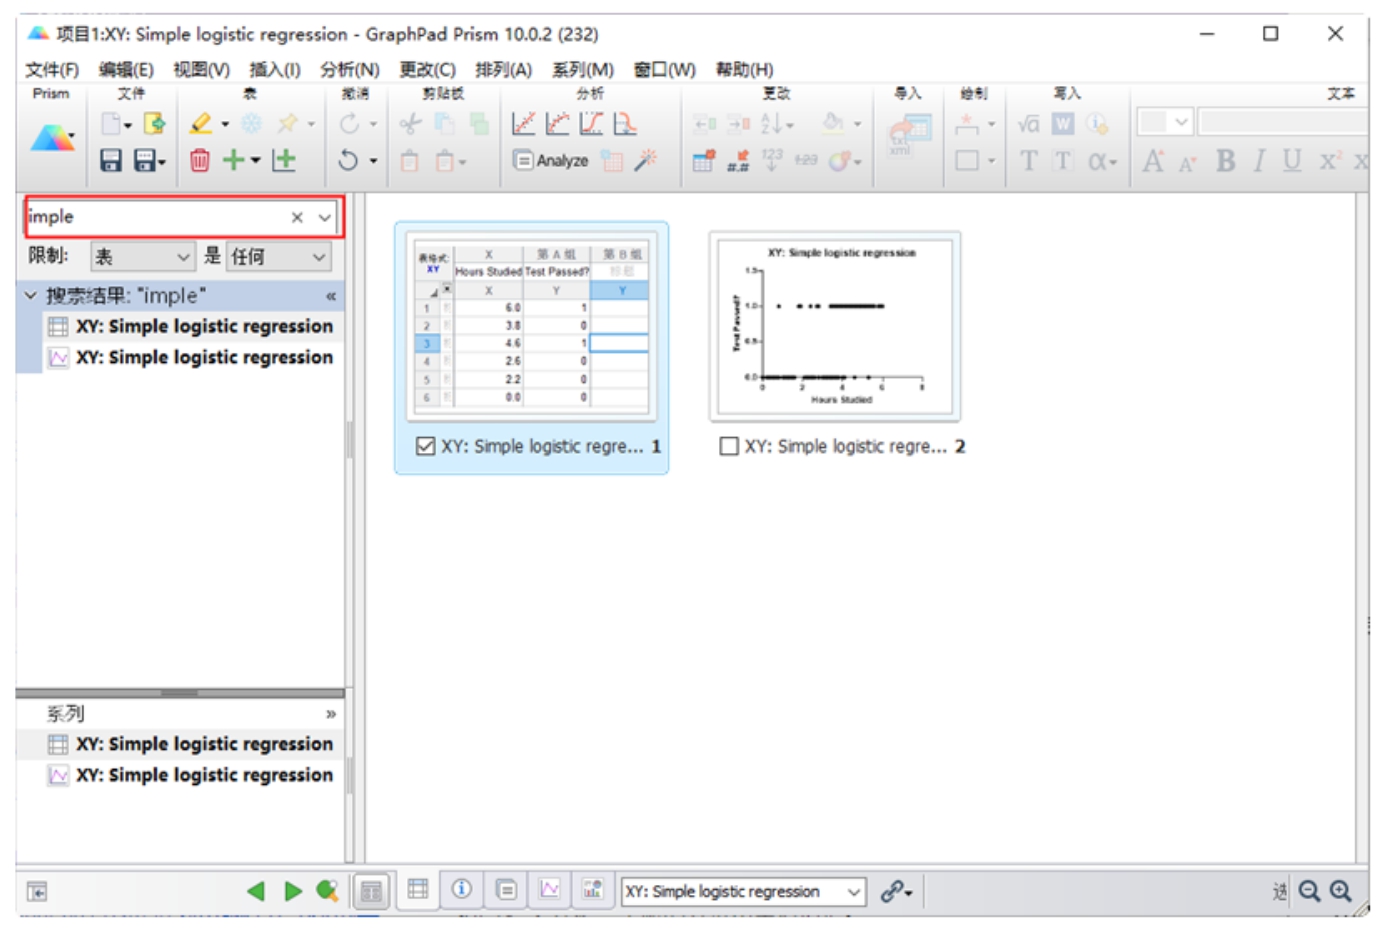The width and height of the screenshot is (1384, 933).
Task: Click the Italic text formatting icon
Action: [x=1260, y=160]
